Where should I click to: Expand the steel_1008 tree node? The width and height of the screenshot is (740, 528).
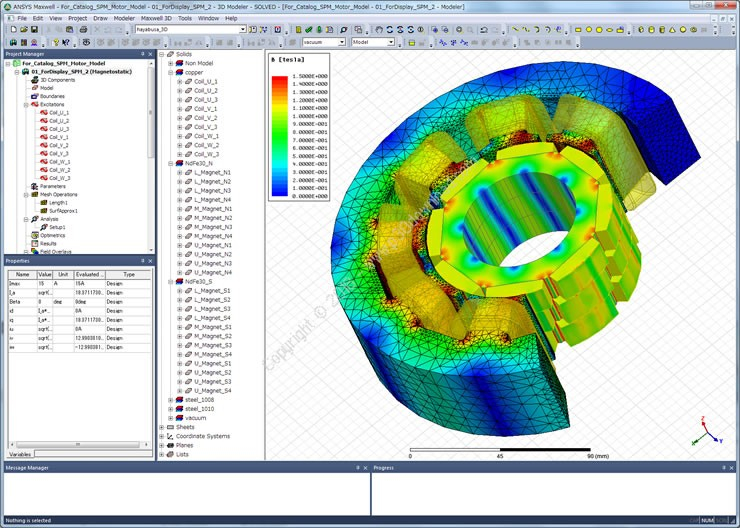tap(170, 400)
